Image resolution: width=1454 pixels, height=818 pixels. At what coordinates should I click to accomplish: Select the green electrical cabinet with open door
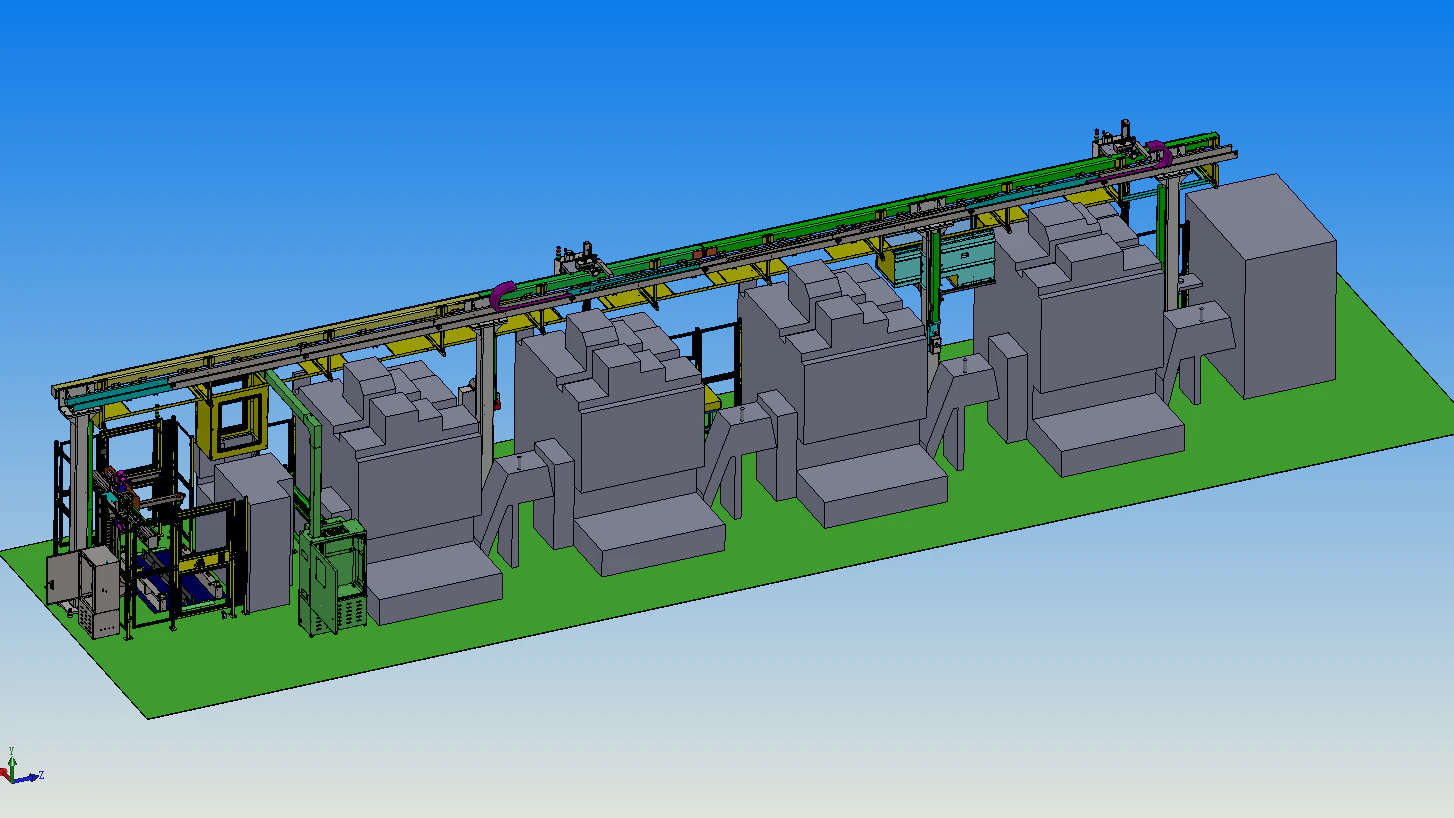click(330, 578)
